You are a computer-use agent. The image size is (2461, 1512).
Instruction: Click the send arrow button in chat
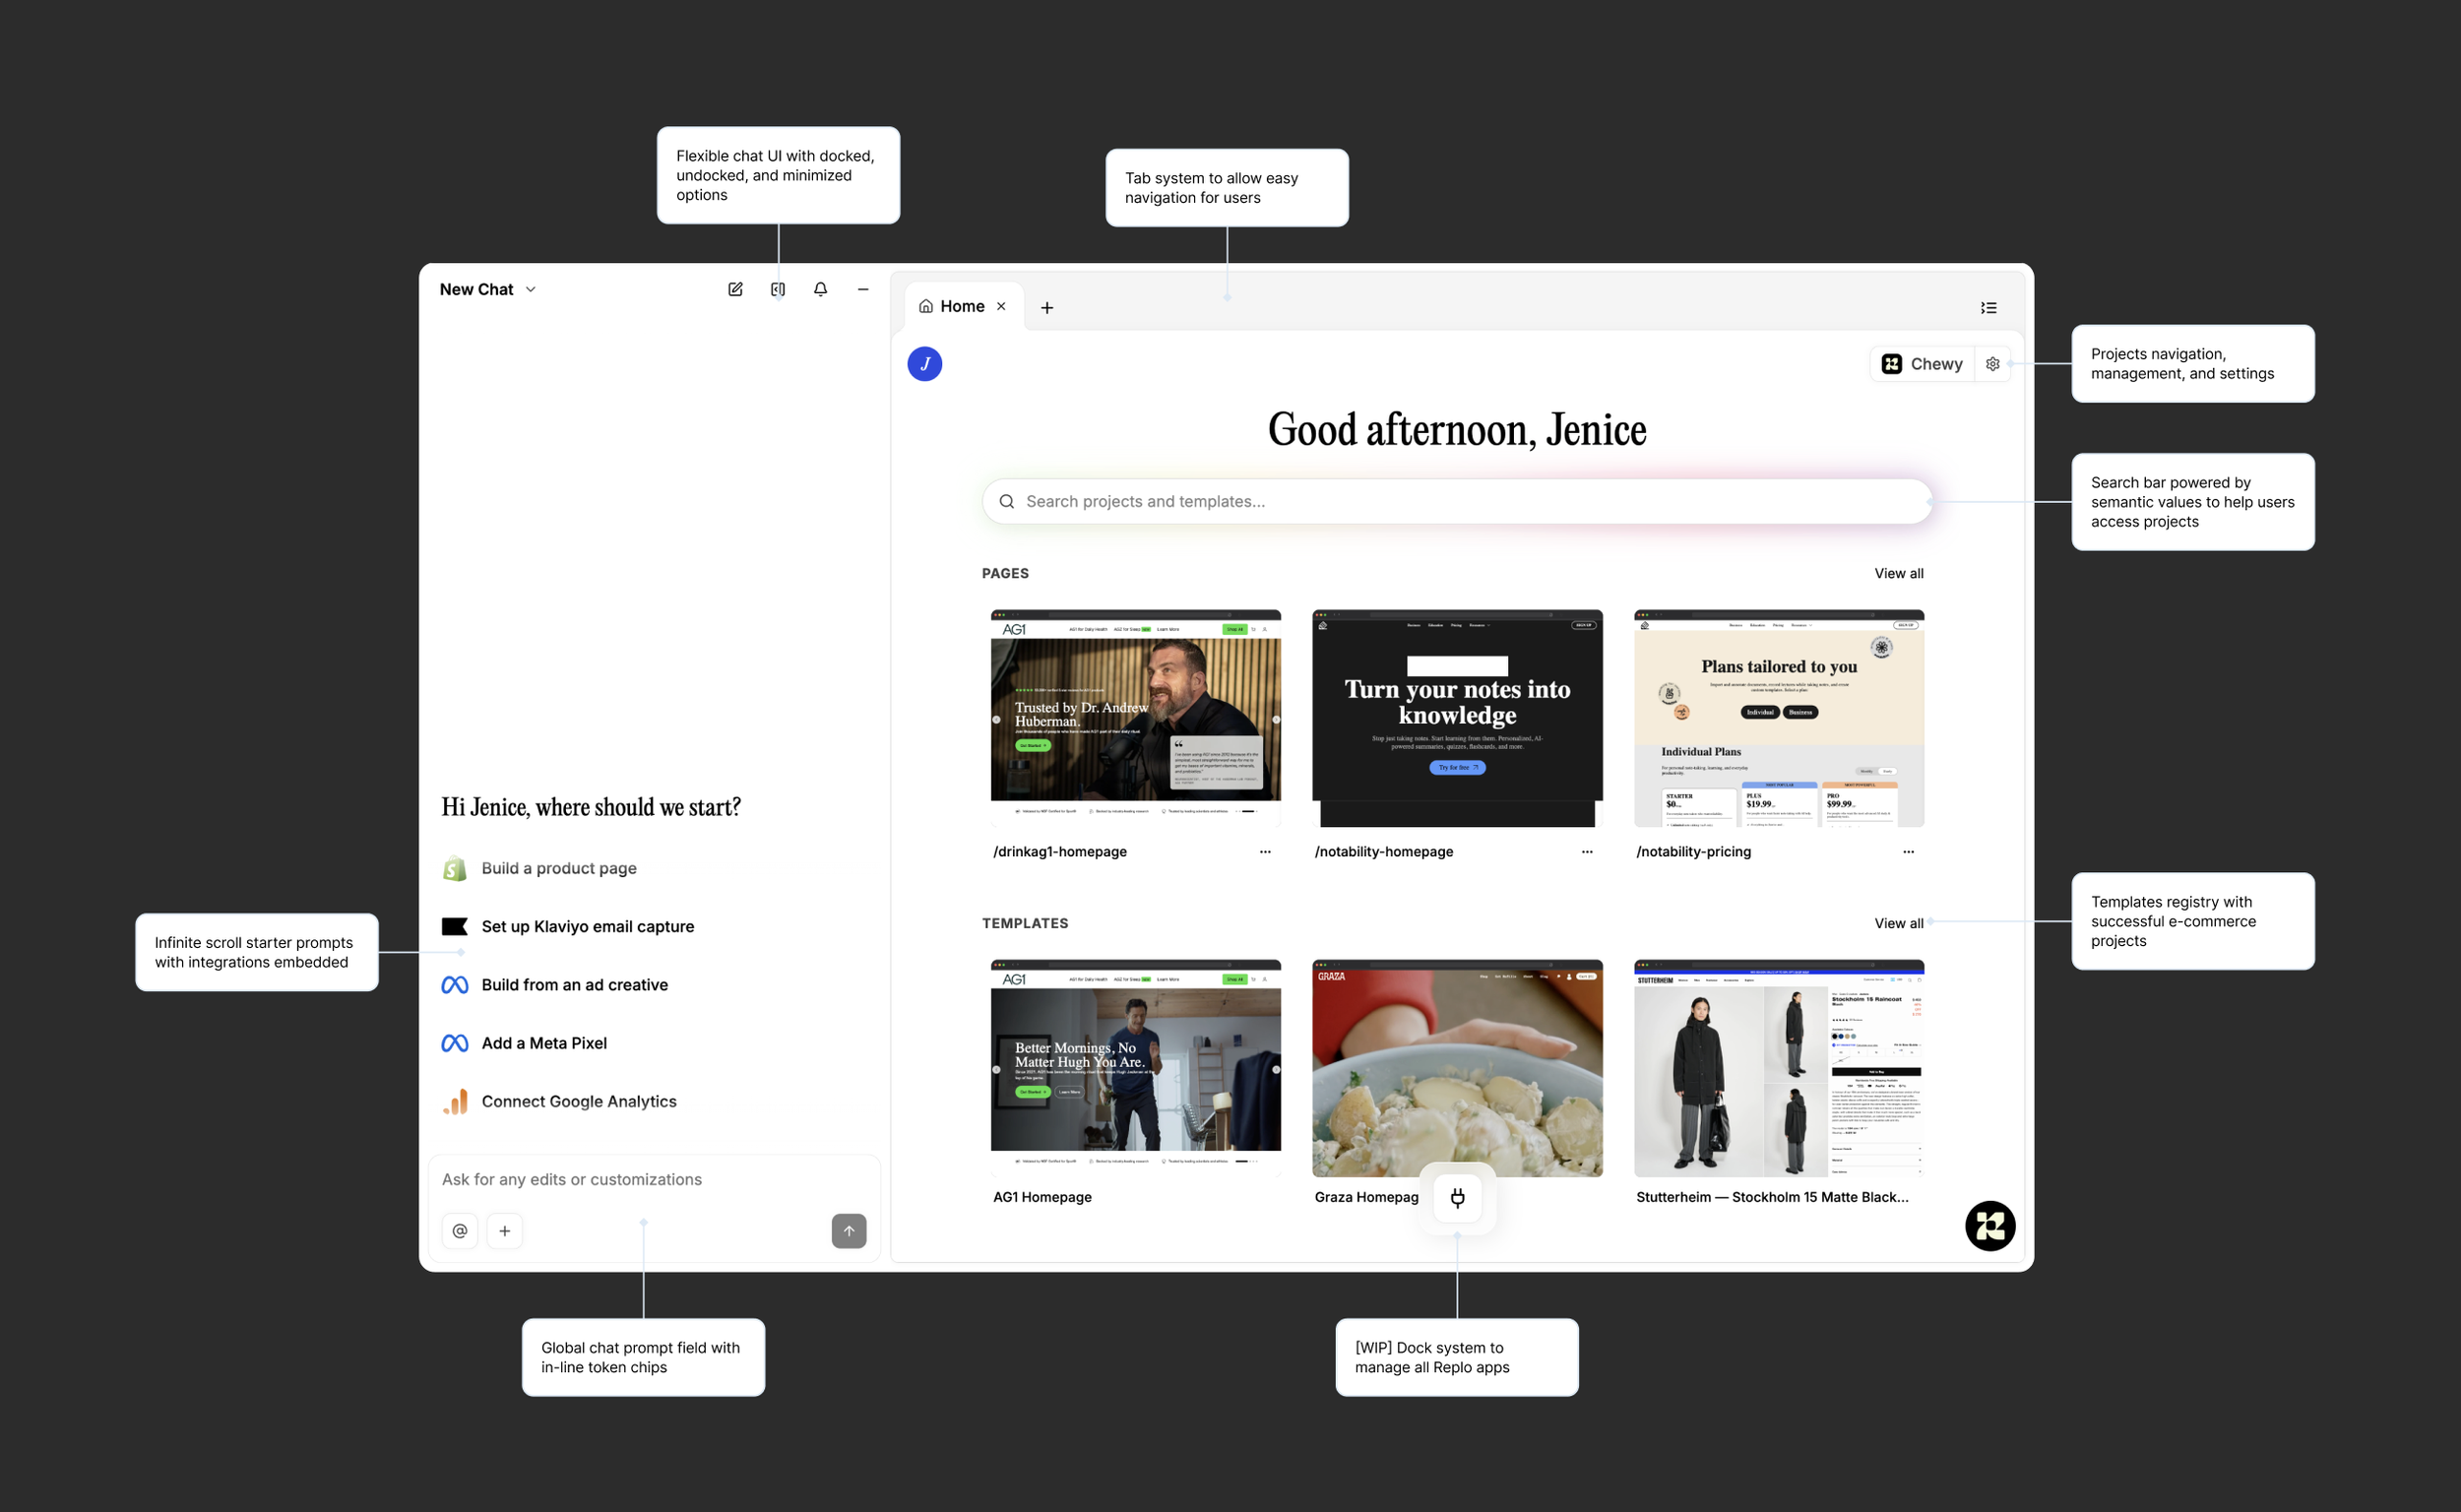coord(848,1231)
